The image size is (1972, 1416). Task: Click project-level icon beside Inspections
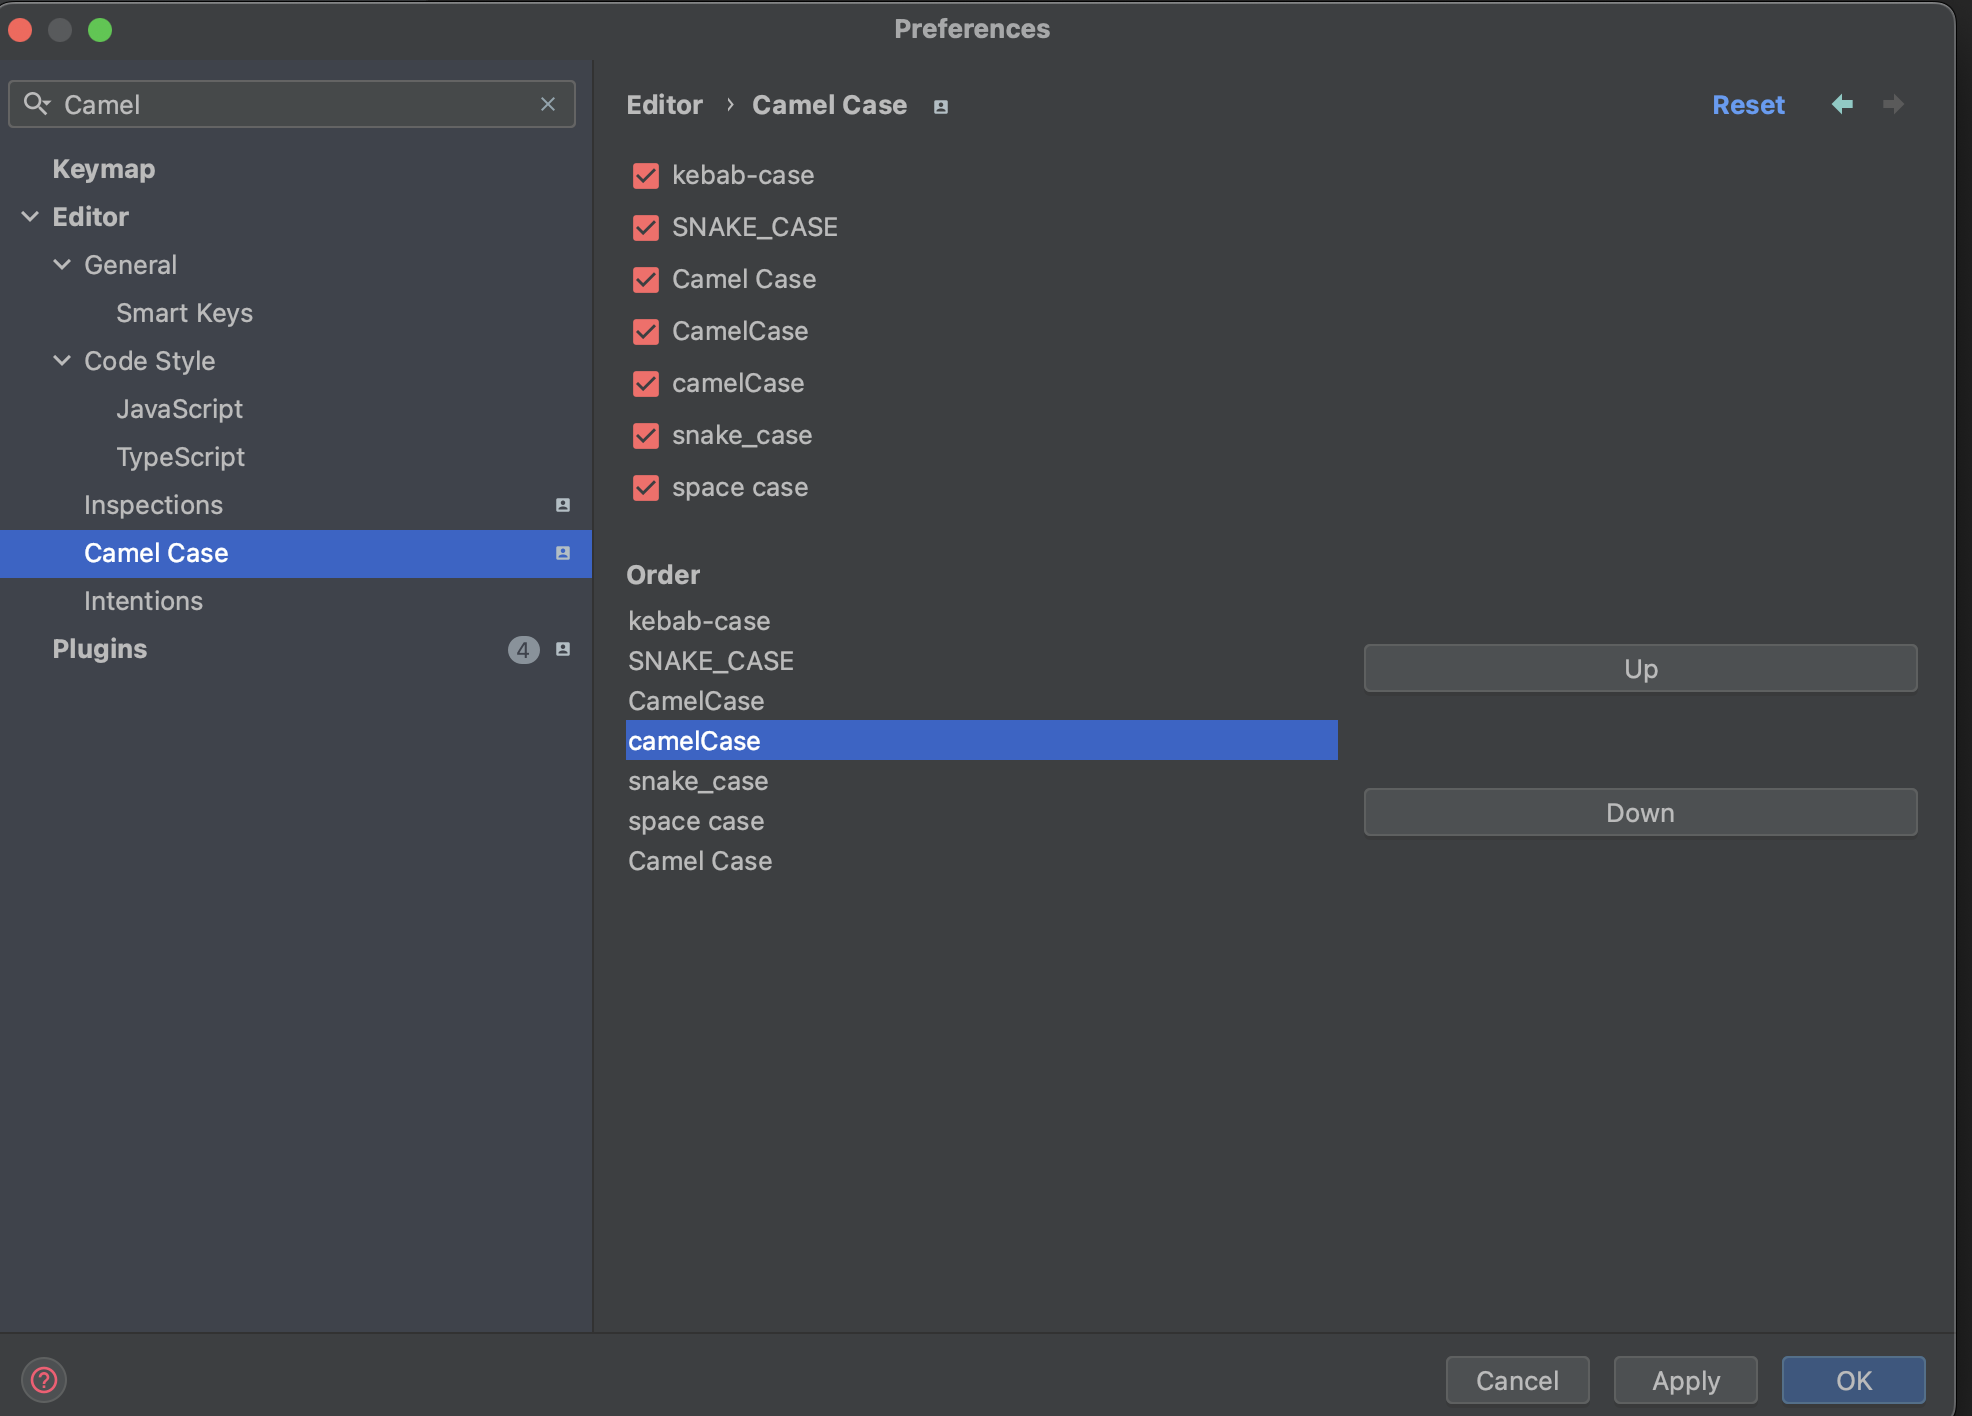tap(563, 505)
